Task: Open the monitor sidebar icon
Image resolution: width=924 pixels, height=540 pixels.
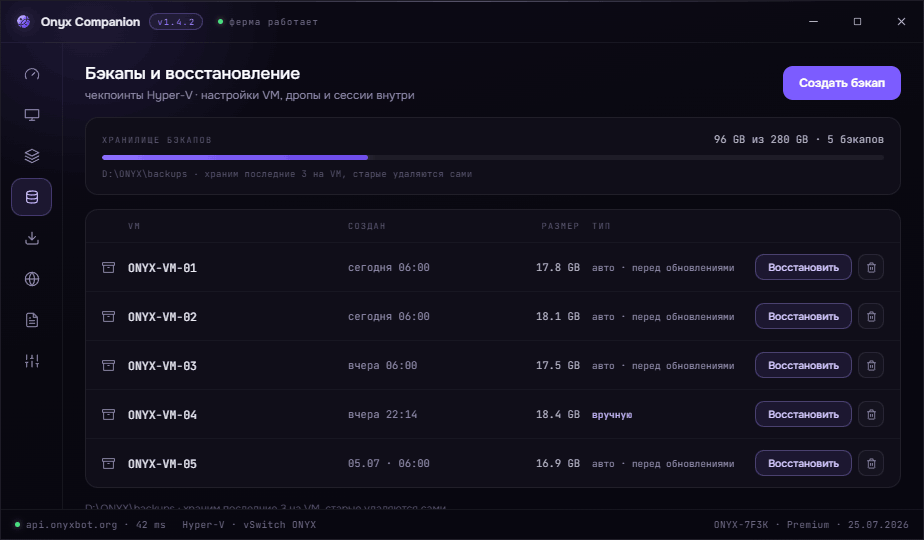Action: (x=32, y=115)
